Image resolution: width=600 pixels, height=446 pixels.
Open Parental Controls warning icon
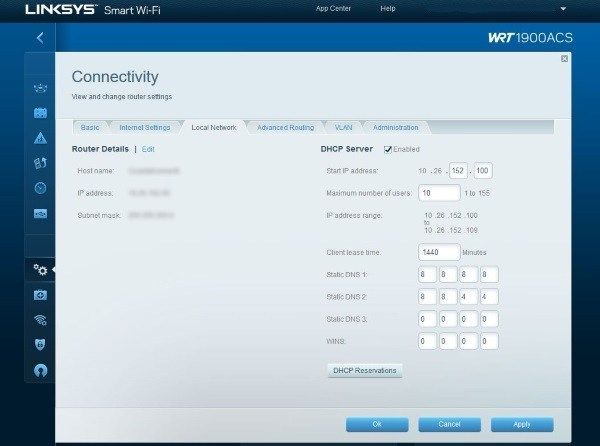41,138
